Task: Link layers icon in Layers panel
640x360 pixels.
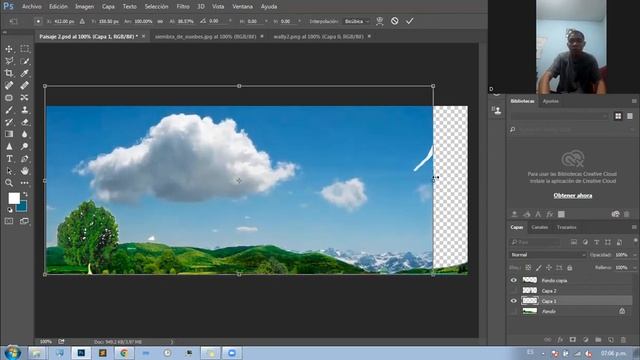Action: [547, 340]
